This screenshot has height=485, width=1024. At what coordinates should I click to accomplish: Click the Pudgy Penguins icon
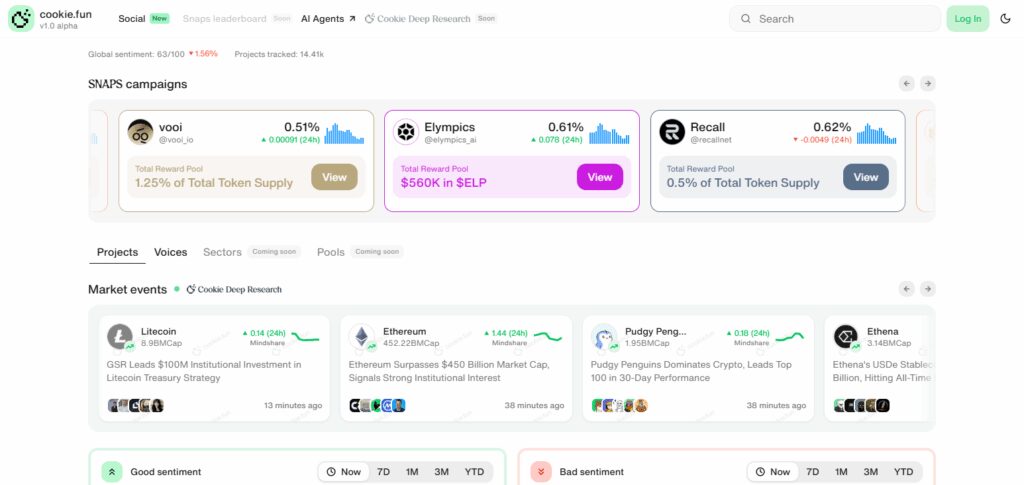[x=604, y=337]
